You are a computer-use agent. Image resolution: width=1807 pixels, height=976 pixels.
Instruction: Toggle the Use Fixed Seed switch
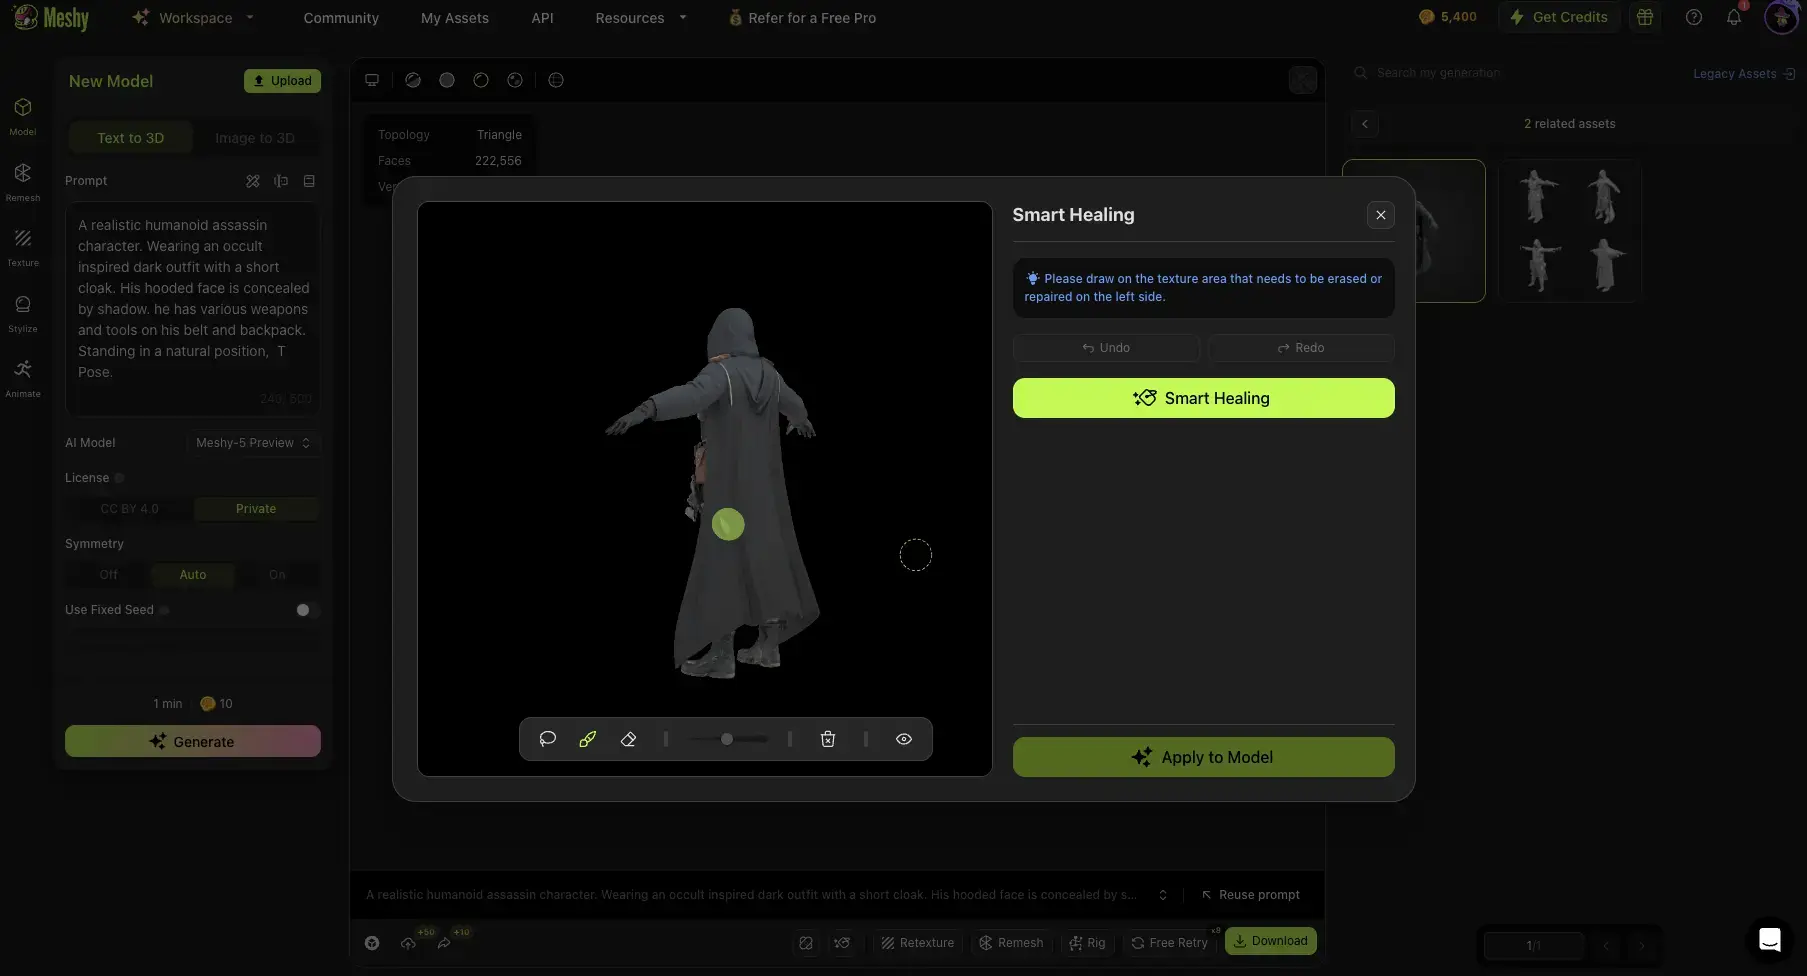[304, 610]
